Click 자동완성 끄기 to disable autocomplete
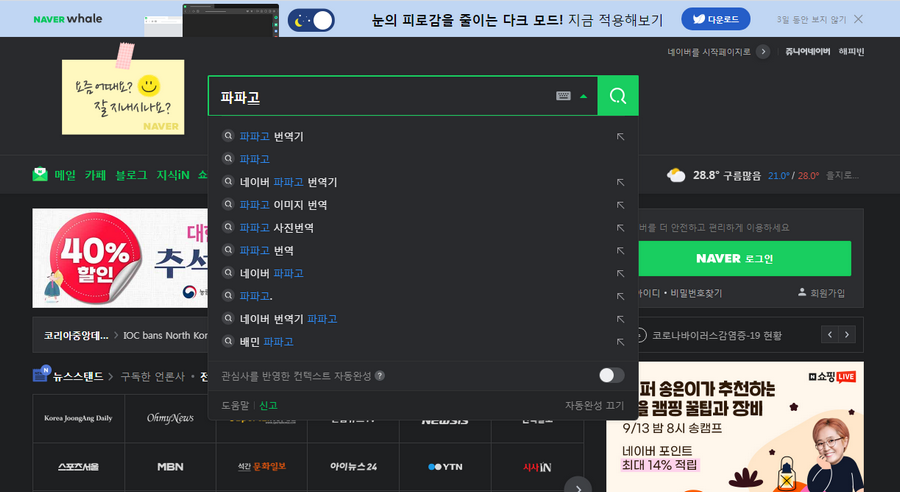Image resolution: width=900 pixels, height=492 pixels. pos(594,405)
